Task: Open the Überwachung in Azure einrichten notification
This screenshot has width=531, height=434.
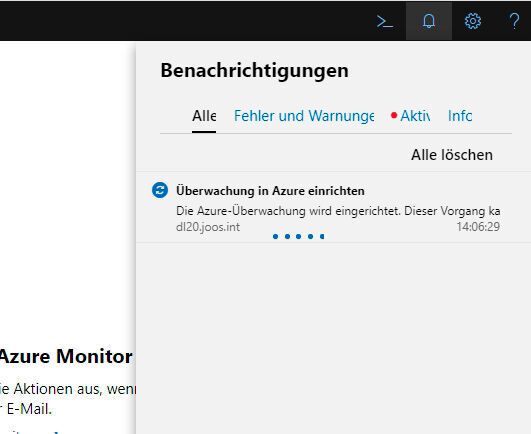Action: pos(270,191)
